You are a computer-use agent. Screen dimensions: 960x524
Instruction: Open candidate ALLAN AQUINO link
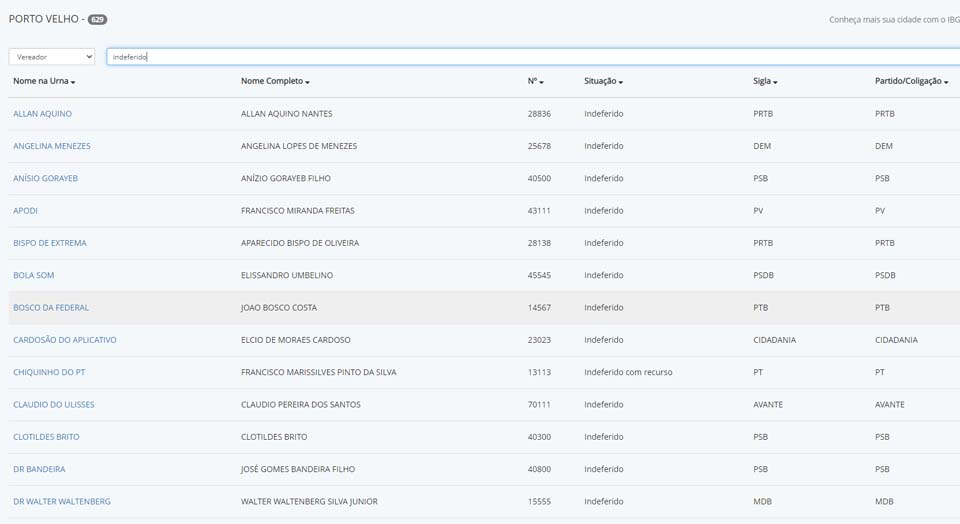[x=42, y=114]
